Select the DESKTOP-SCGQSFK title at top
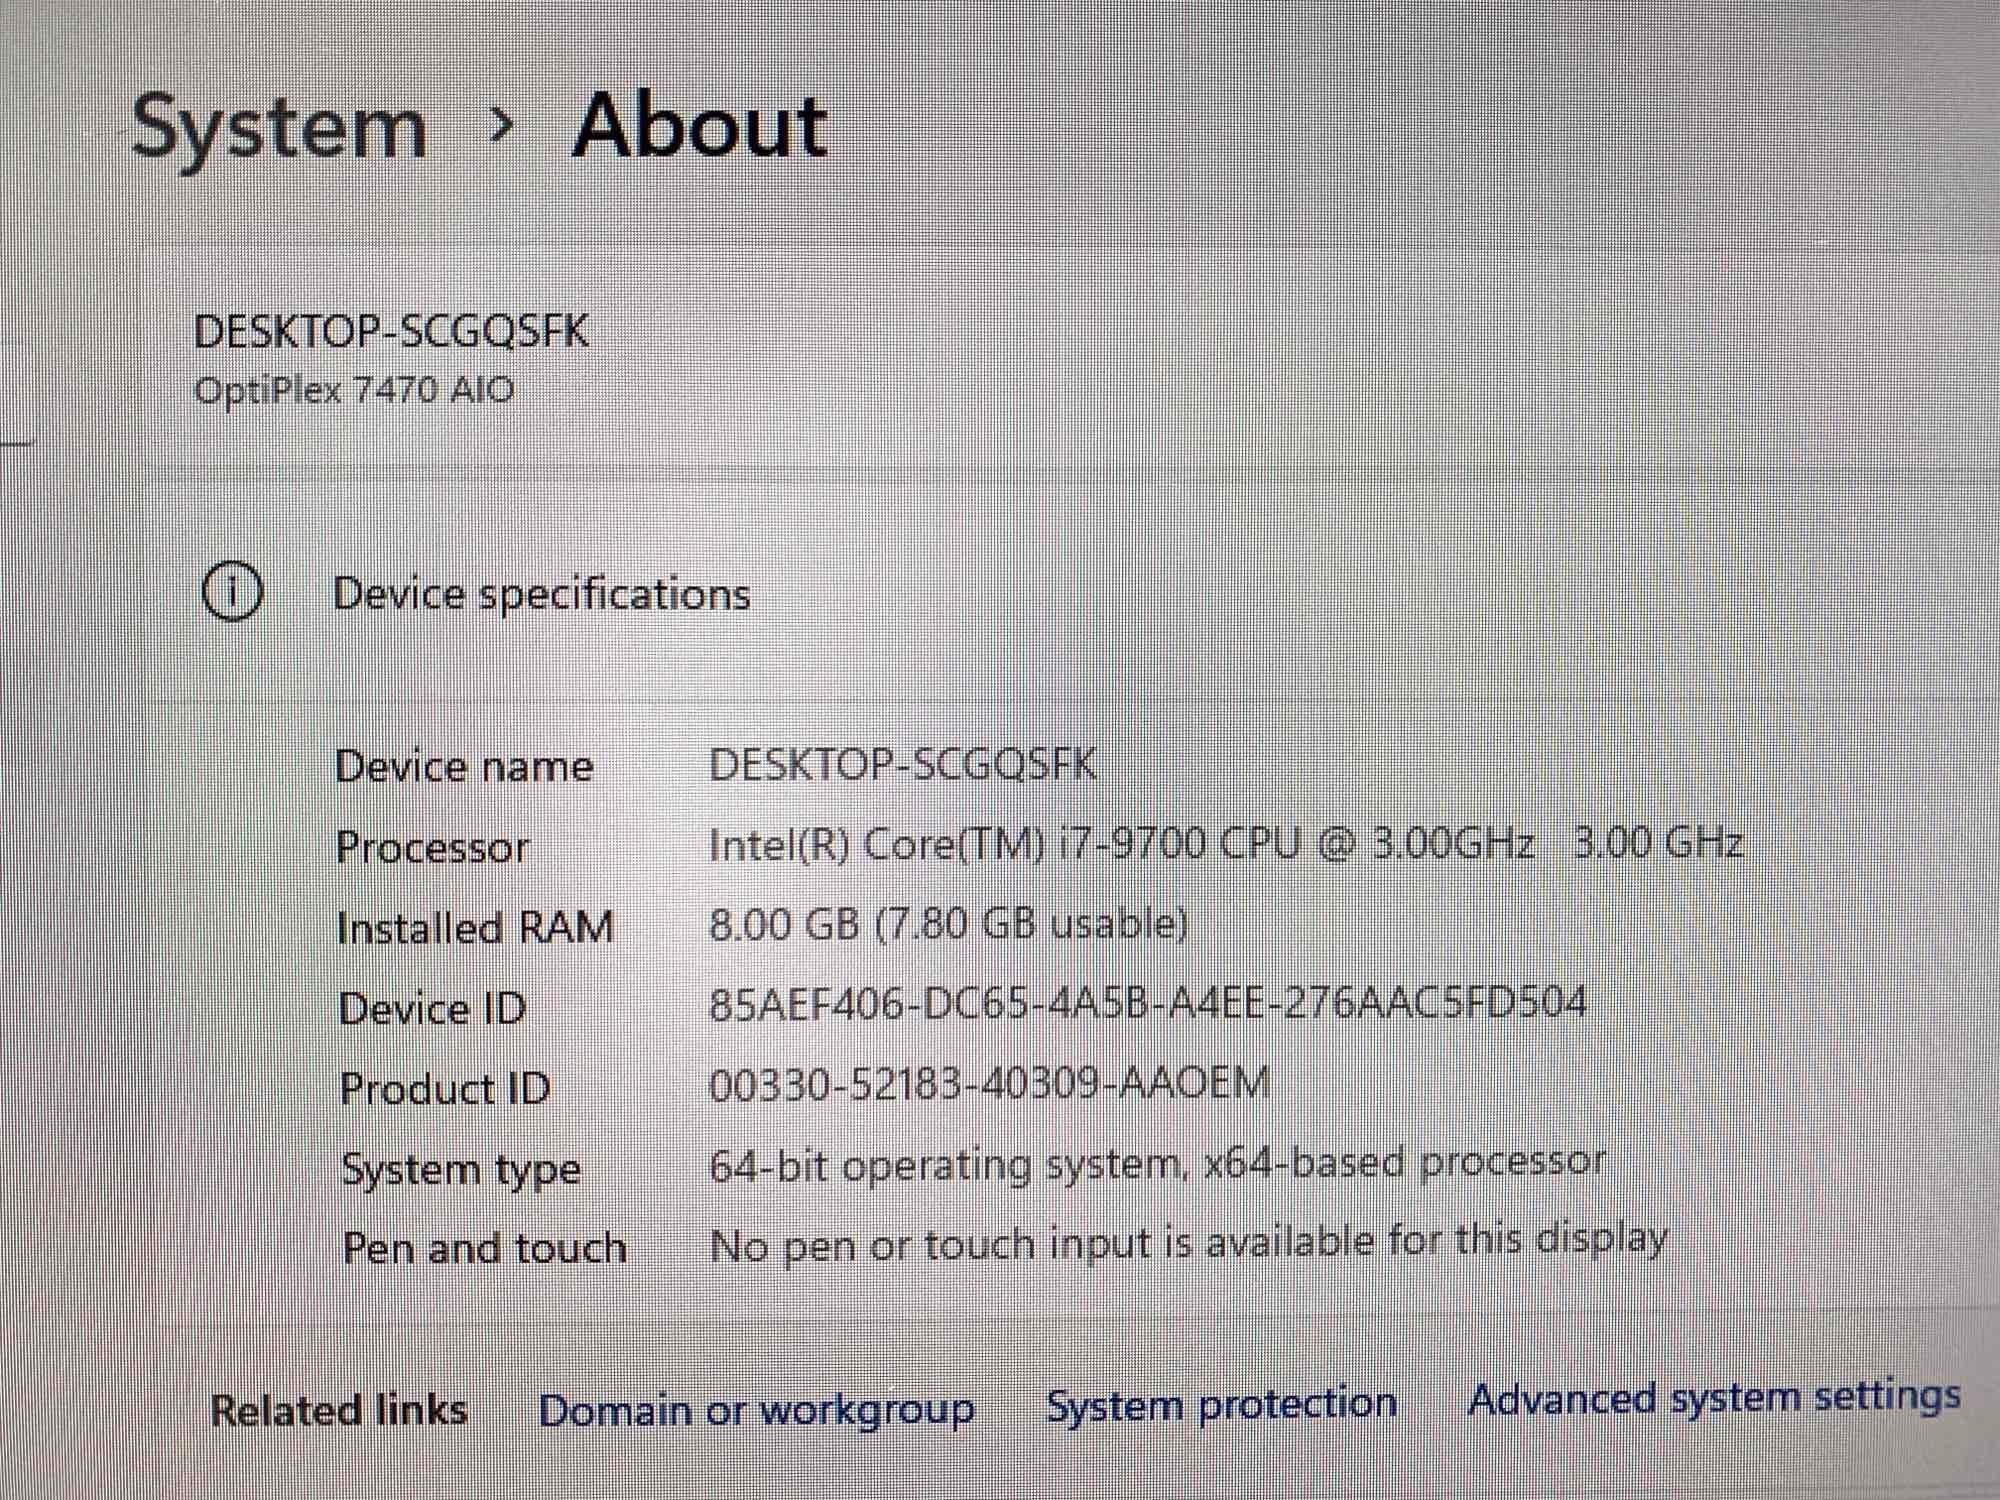Image resolution: width=2000 pixels, height=1500 pixels. click(391, 332)
